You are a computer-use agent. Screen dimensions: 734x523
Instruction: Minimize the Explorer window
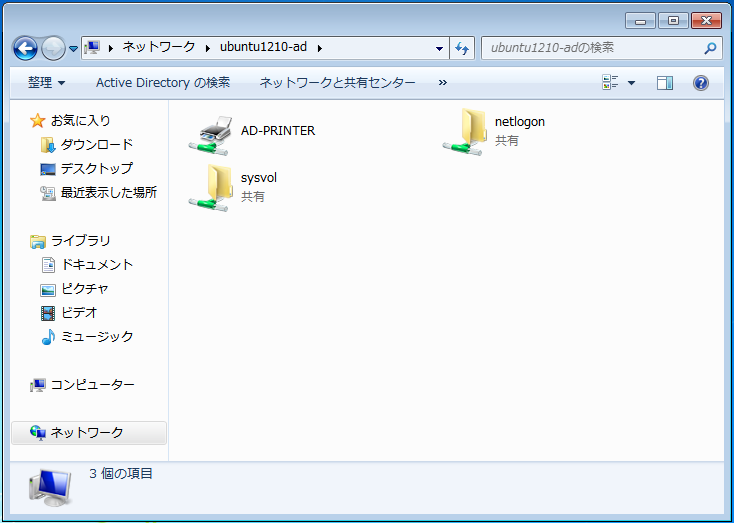[x=640, y=21]
